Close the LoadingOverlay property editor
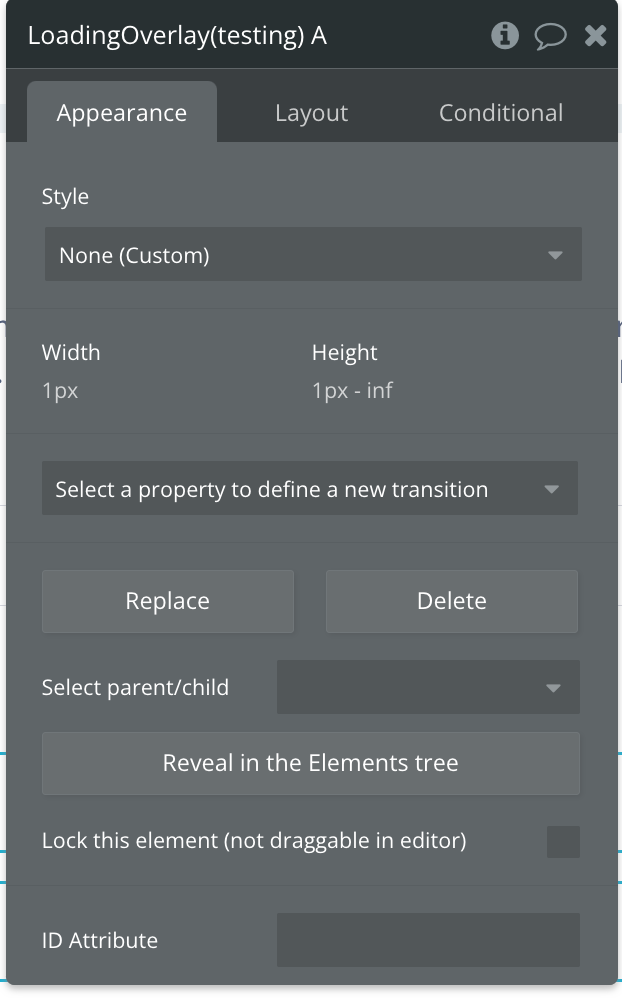This screenshot has height=998, width=622. click(595, 36)
